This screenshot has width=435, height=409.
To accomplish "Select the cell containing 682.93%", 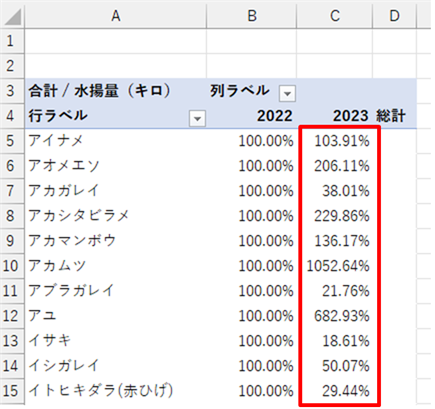I will 335,316.
